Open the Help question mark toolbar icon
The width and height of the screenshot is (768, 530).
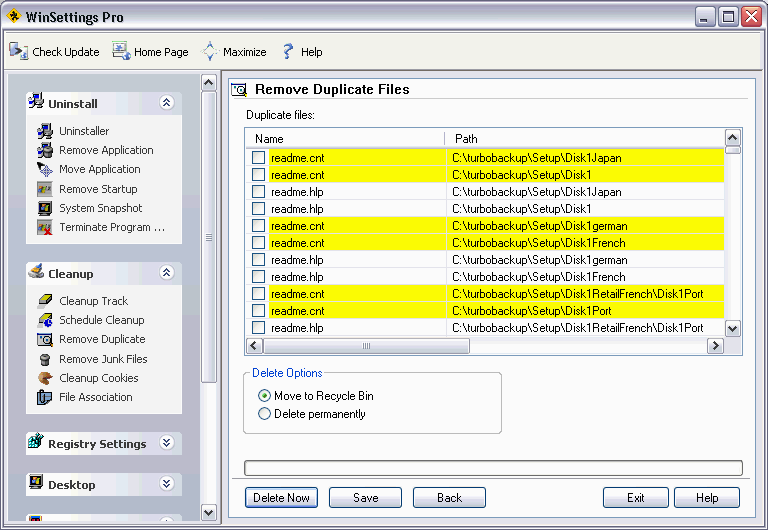[288, 51]
